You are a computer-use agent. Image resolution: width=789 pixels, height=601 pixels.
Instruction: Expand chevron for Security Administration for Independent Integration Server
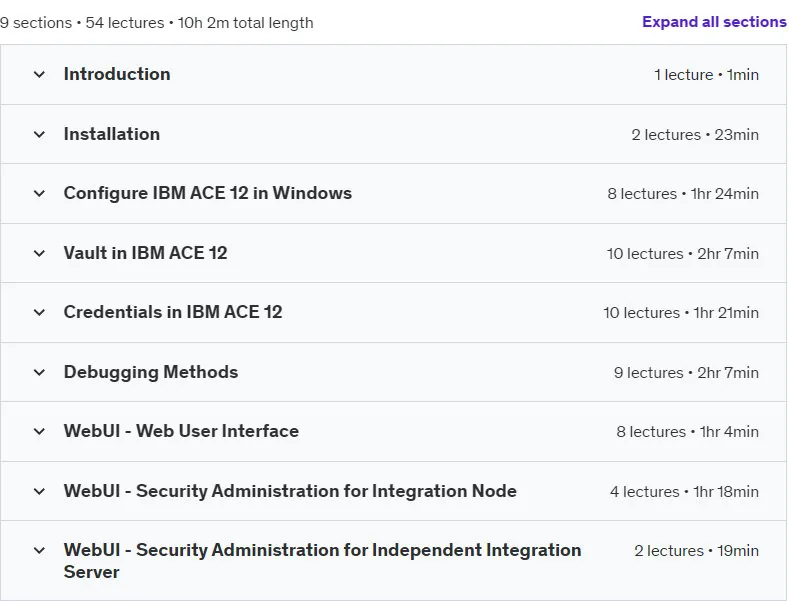[x=39, y=550]
